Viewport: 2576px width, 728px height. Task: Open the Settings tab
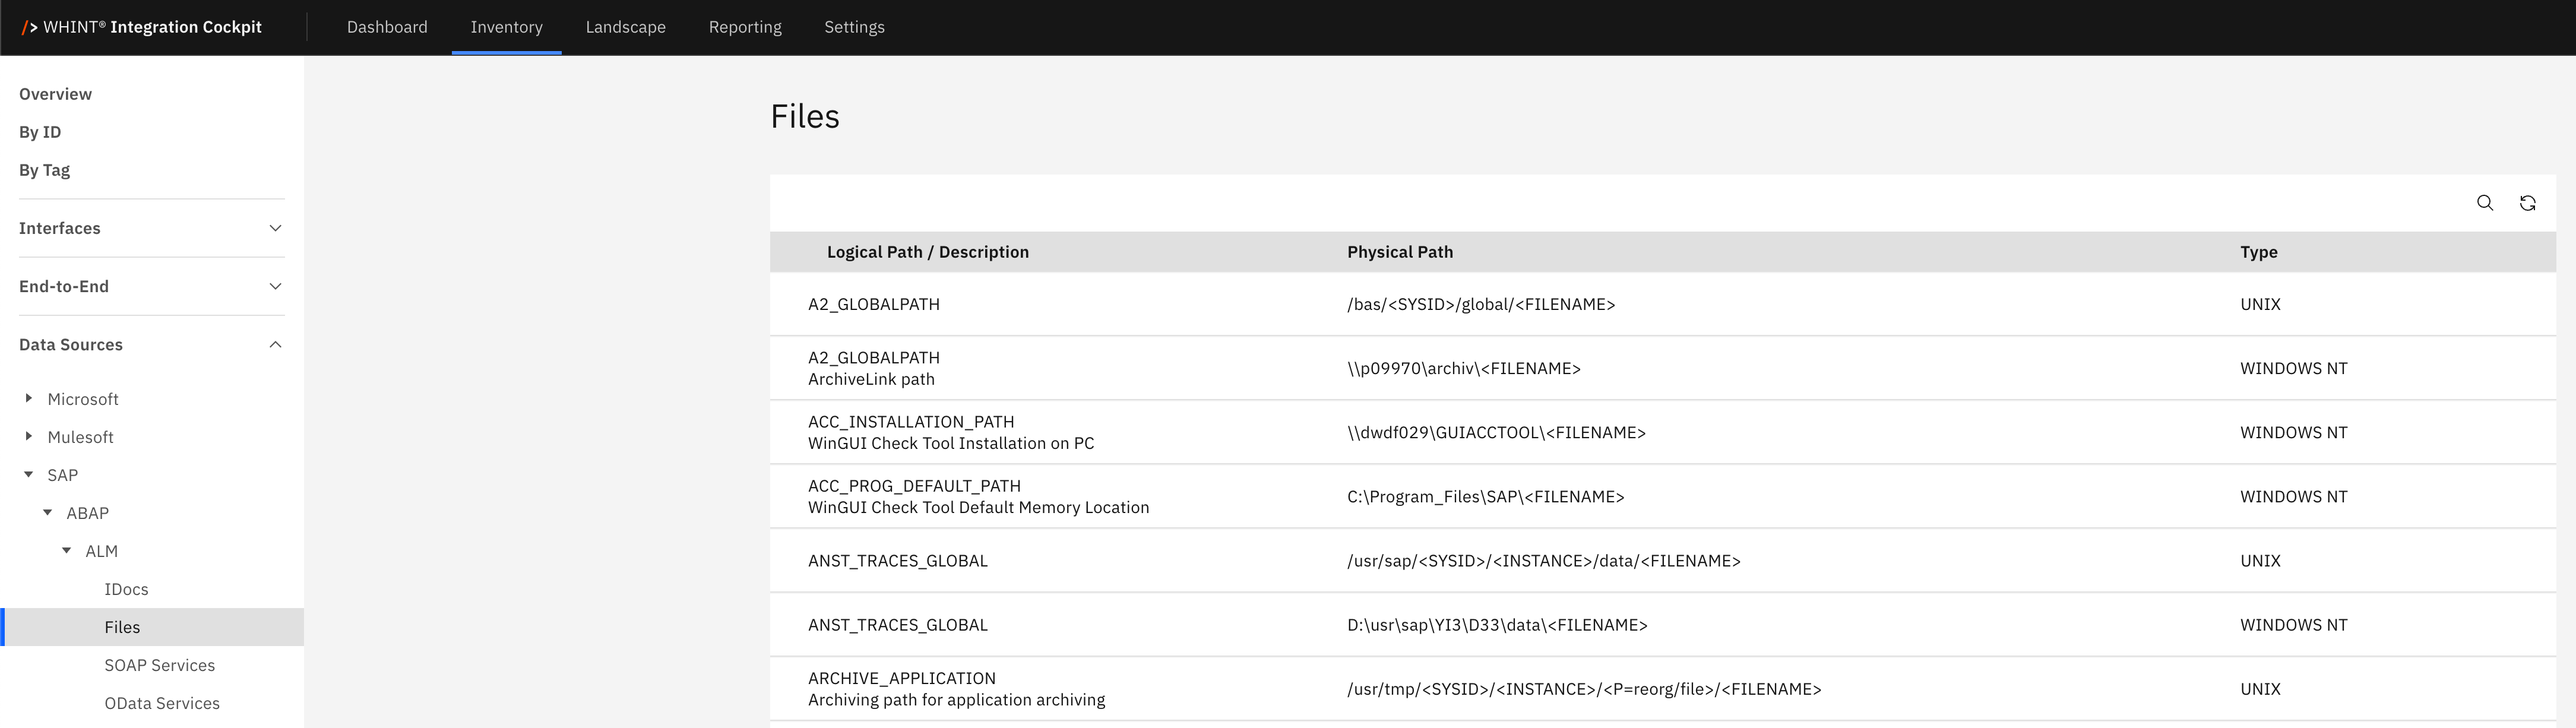tap(854, 27)
